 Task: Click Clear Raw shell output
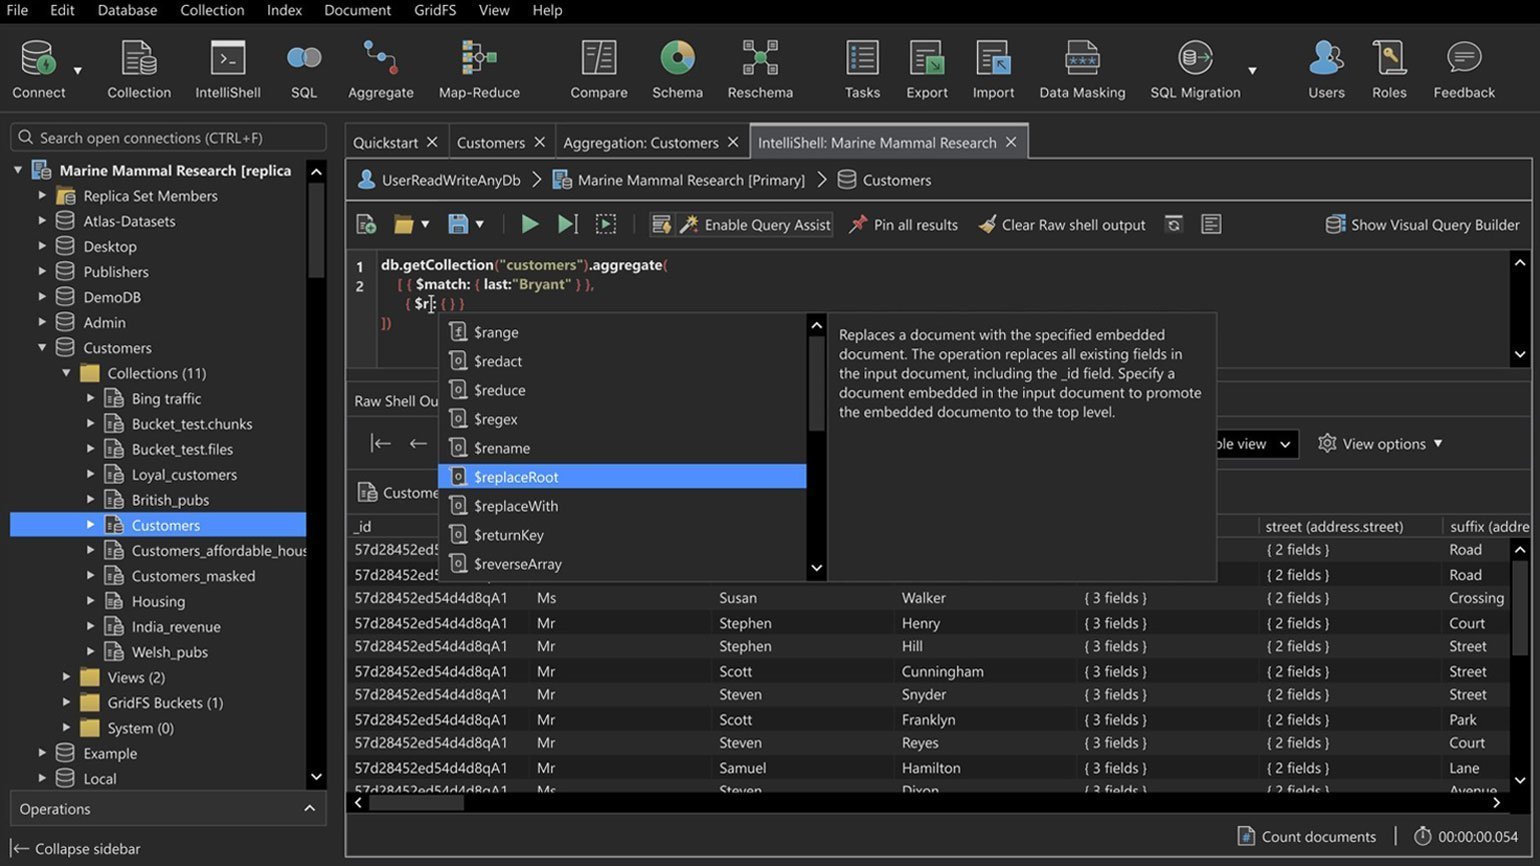tap(1062, 225)
